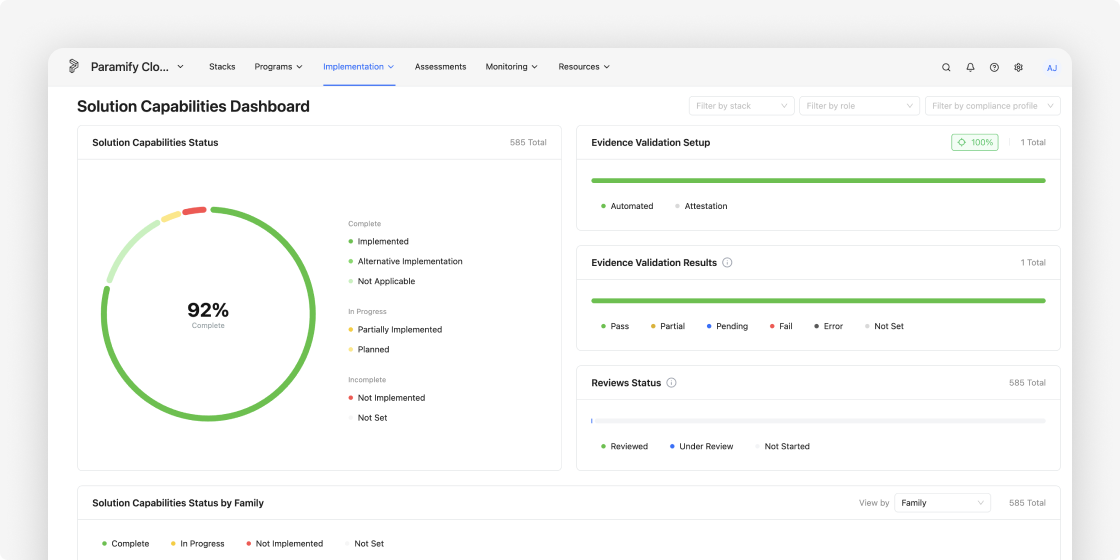The height and width of the screenshot is (560, 1120).
Task: Click In Progress legend in Status by Family
Action: point(198,544)
